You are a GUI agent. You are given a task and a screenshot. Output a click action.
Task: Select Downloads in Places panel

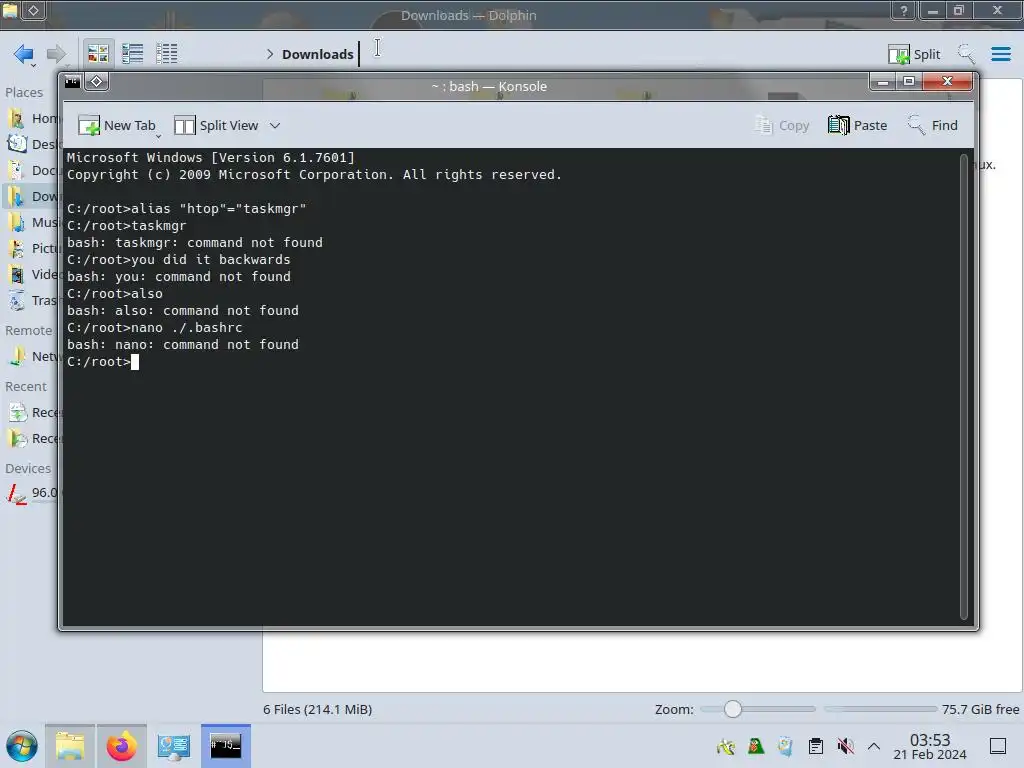click(x=33, y=197)
